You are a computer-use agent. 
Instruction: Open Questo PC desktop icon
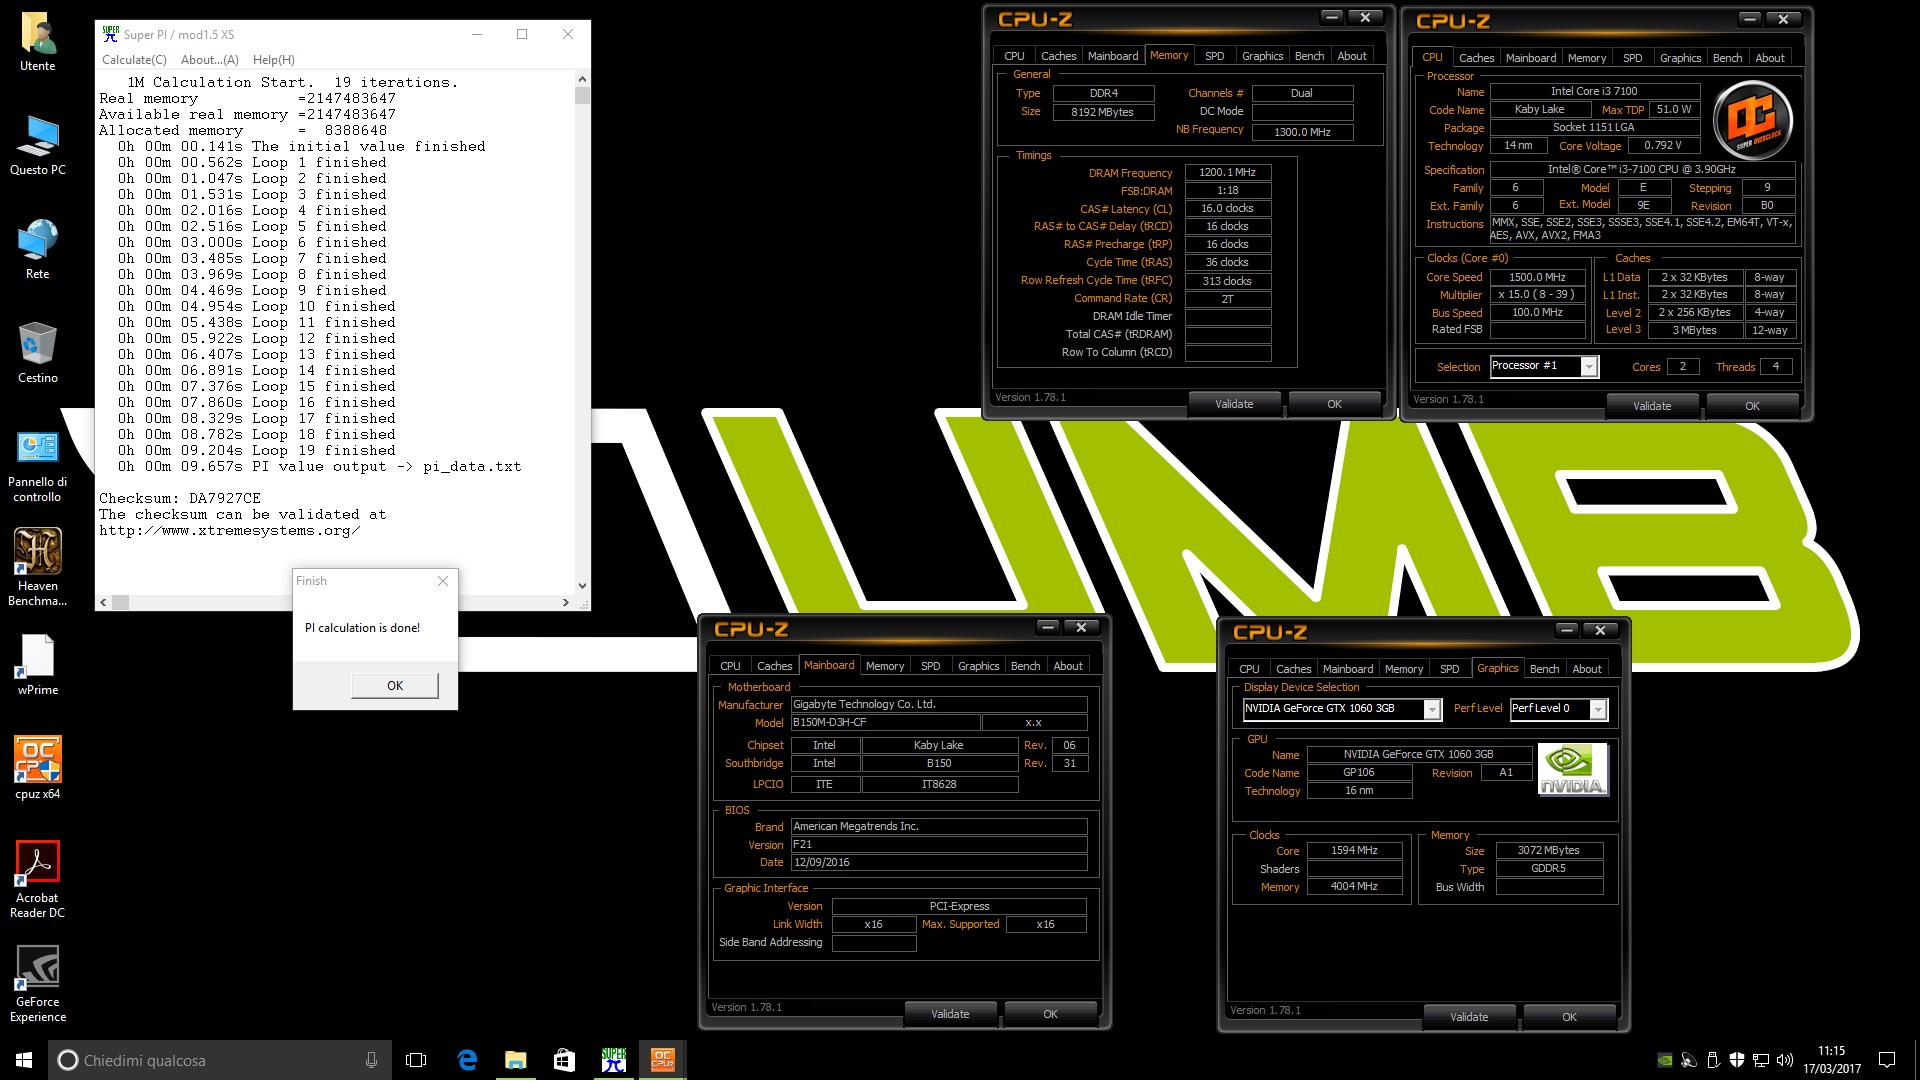[38, 146]
